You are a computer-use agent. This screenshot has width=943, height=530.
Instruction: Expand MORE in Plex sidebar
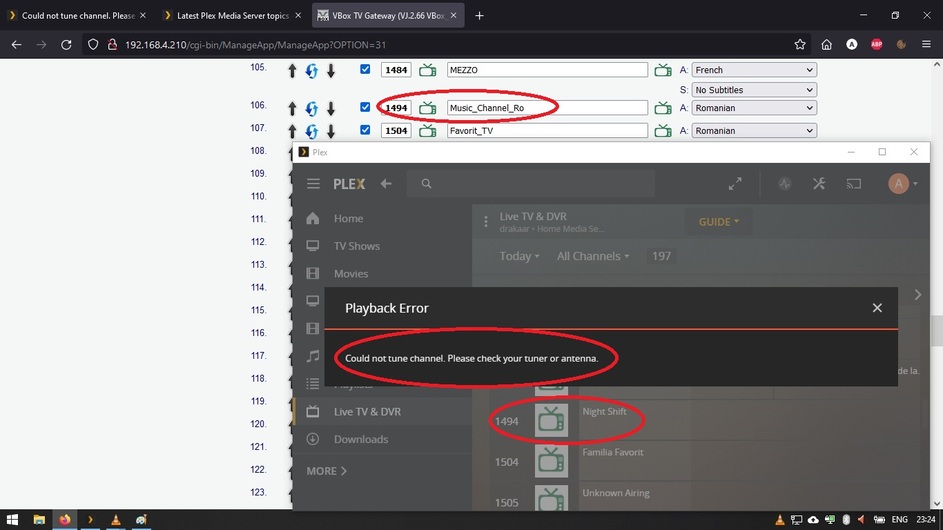(x=327, y=471)
